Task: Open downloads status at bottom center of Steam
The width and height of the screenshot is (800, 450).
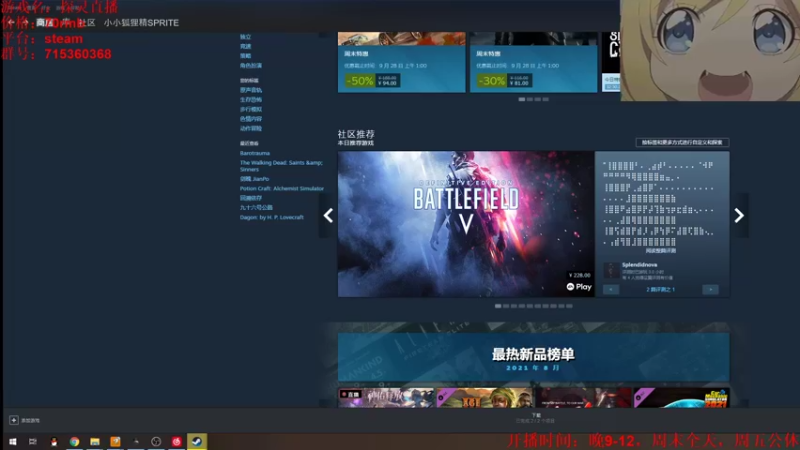Action: coord(535,418)
